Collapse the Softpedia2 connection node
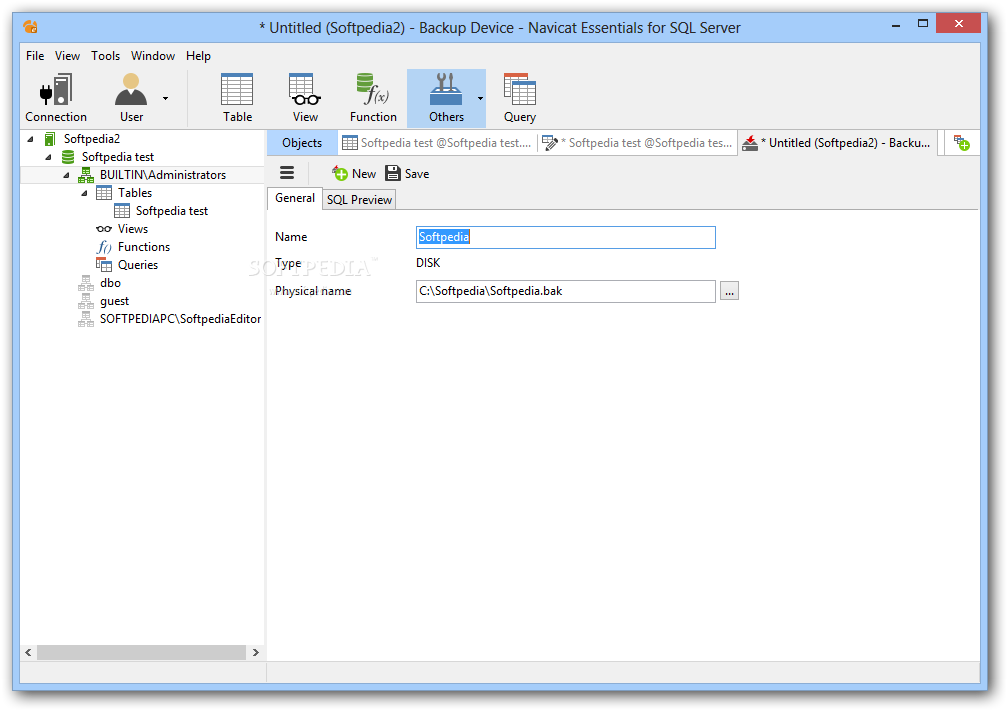The width and height of the screenshot is (1008, 711). click(30, 139)
